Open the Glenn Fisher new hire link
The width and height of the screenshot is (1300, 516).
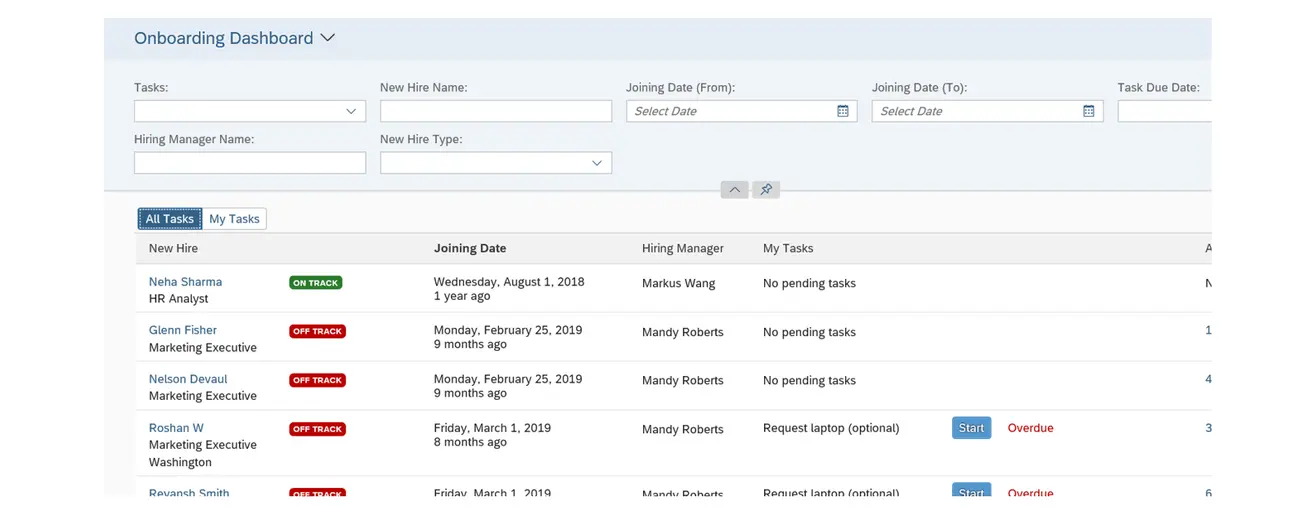(183, 330)
